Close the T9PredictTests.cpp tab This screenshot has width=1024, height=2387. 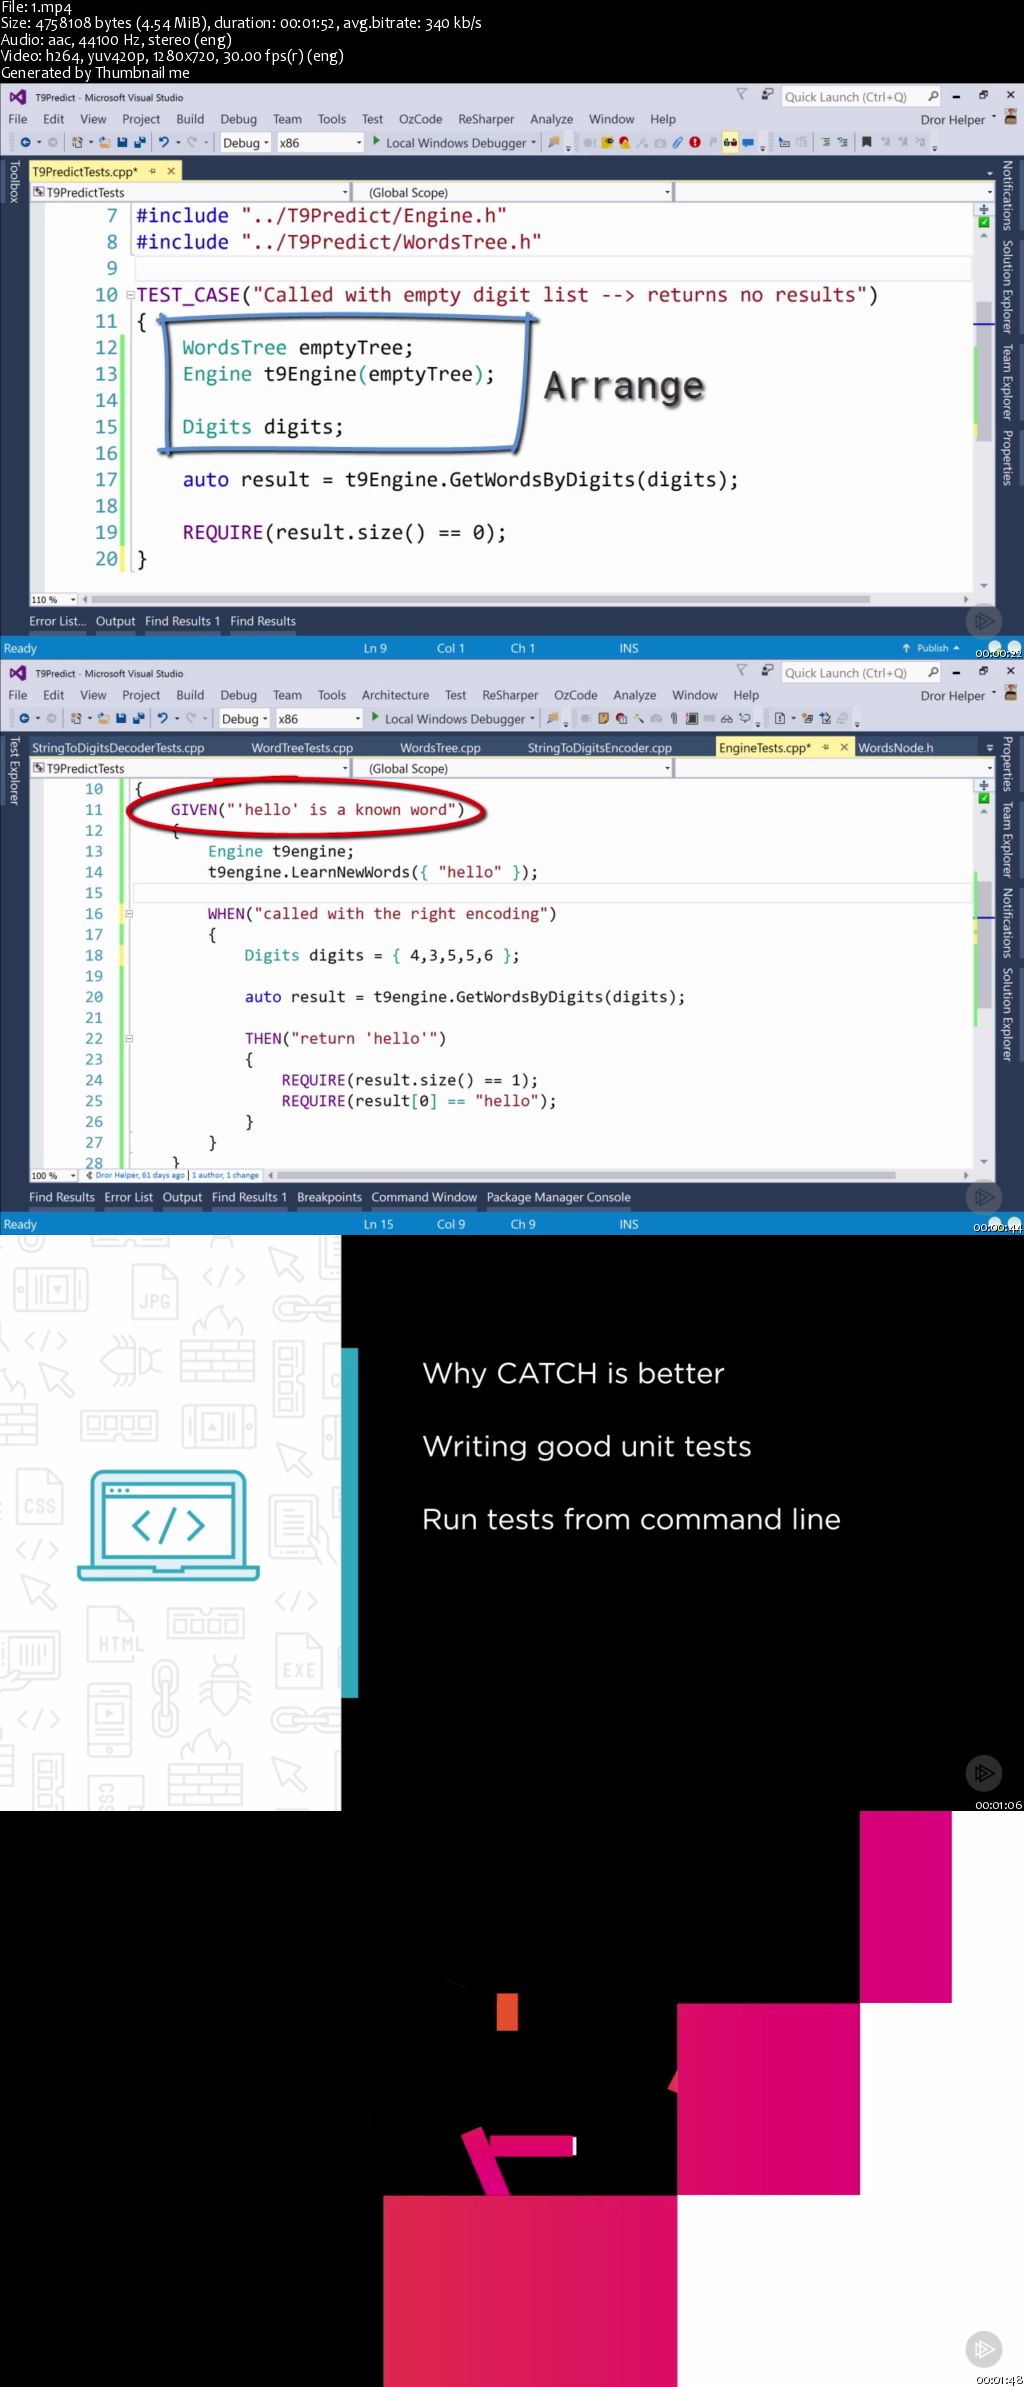[171, 172]
